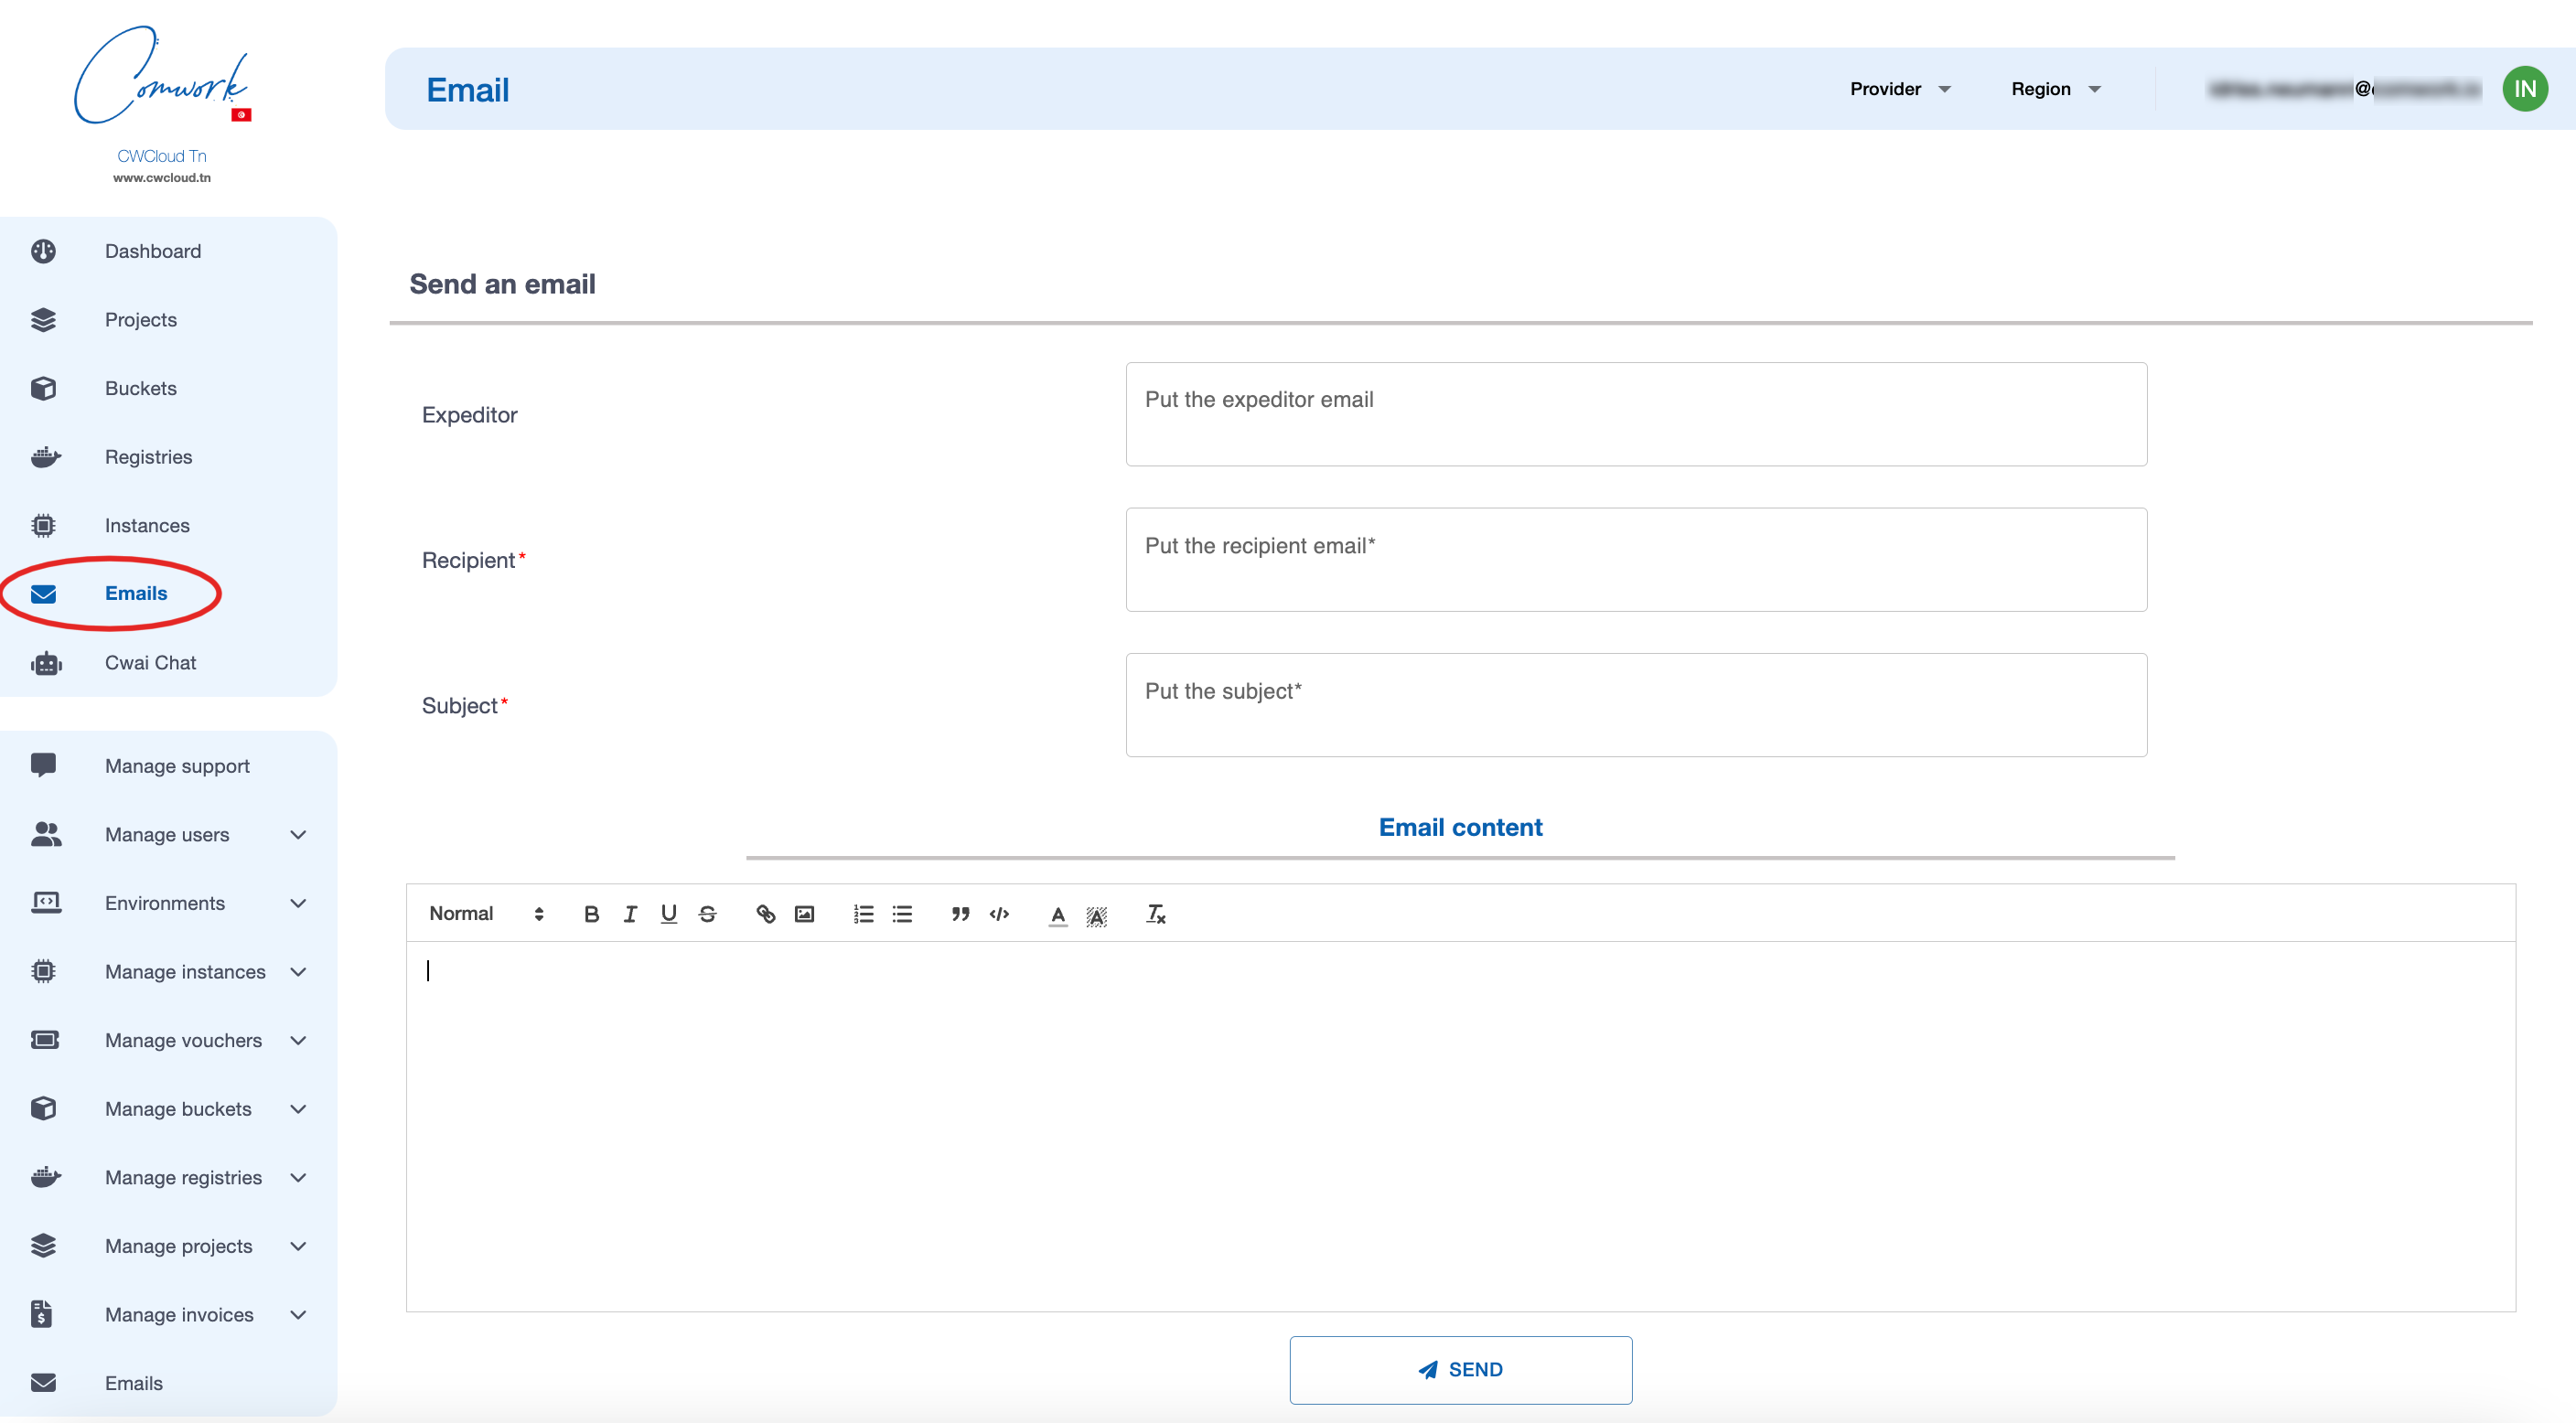Click the Clear formatting icon
The width and height of the screenshot is (2576, 1423).
[x=1154, y=913]
